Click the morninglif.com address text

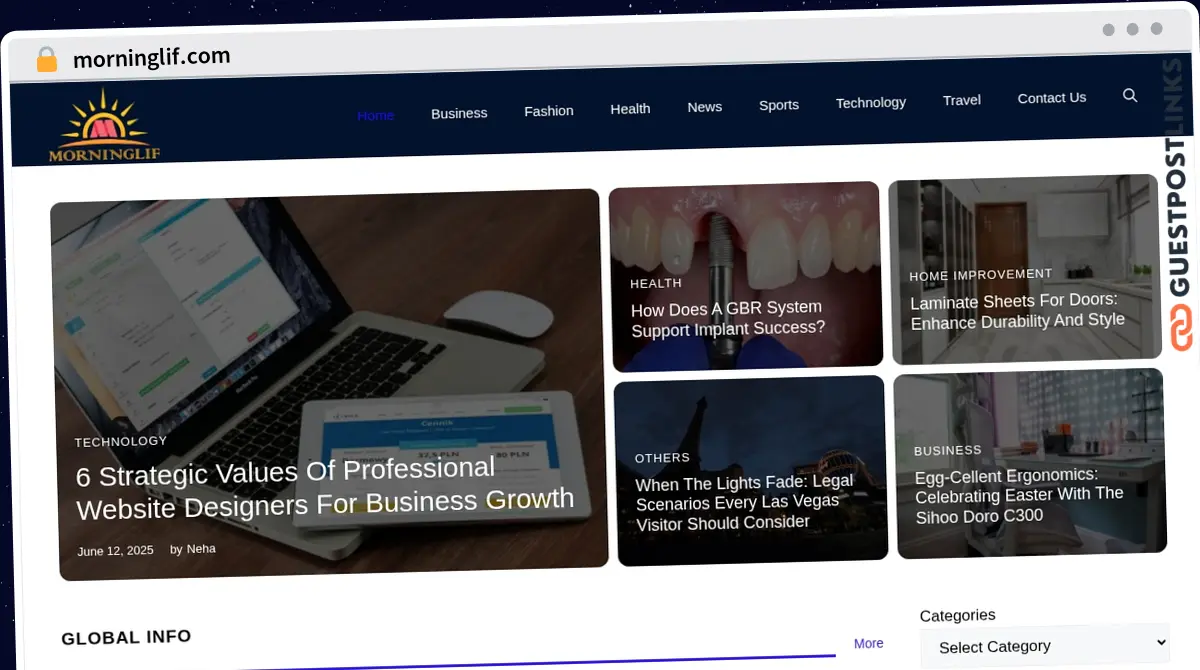pyautogui.click(x=151, y=57)
